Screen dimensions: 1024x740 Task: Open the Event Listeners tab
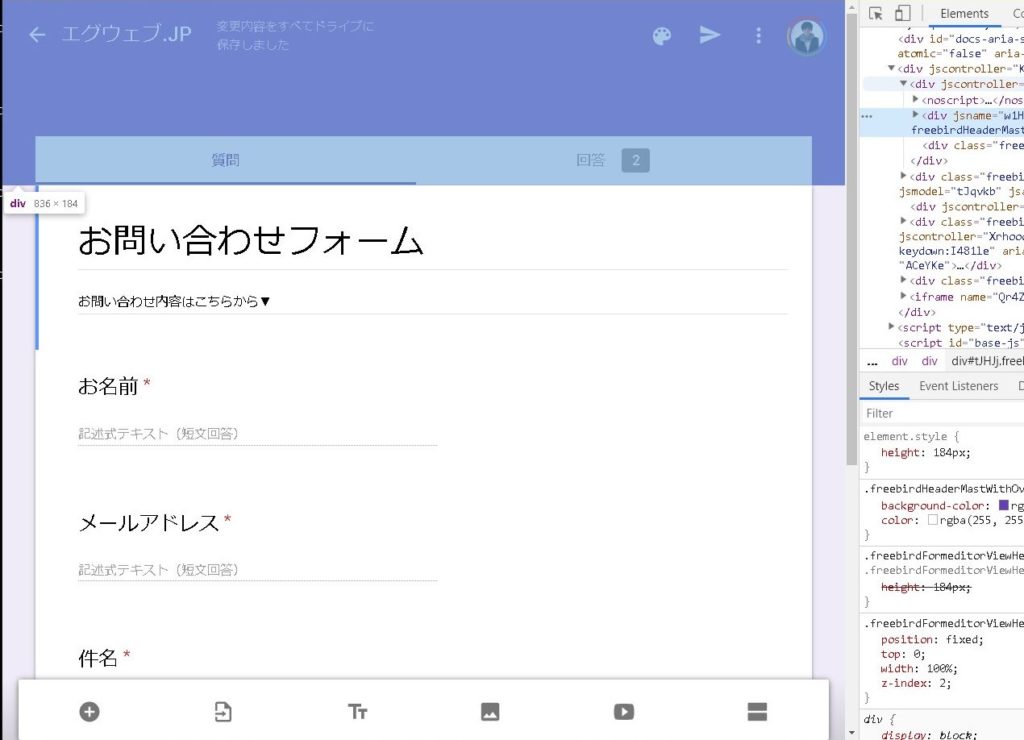958,386
